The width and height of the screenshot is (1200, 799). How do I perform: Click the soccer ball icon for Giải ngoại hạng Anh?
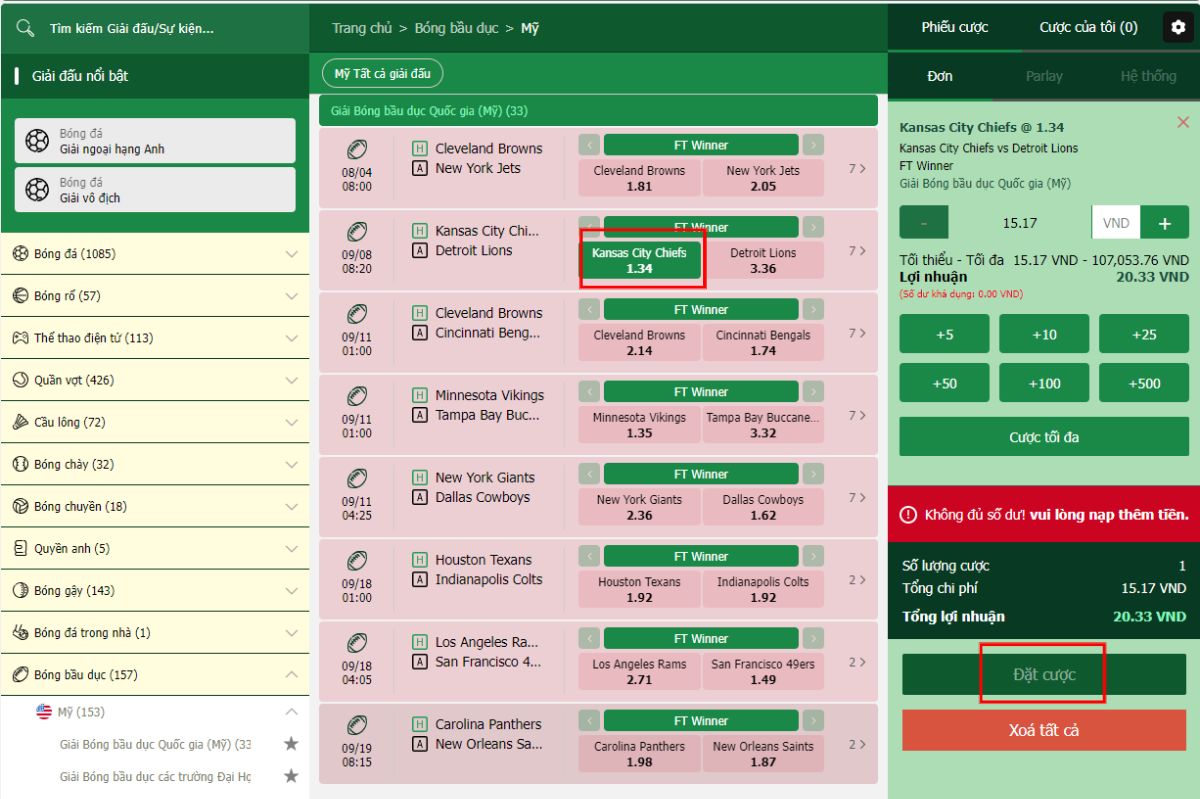[x=37, y=141]
